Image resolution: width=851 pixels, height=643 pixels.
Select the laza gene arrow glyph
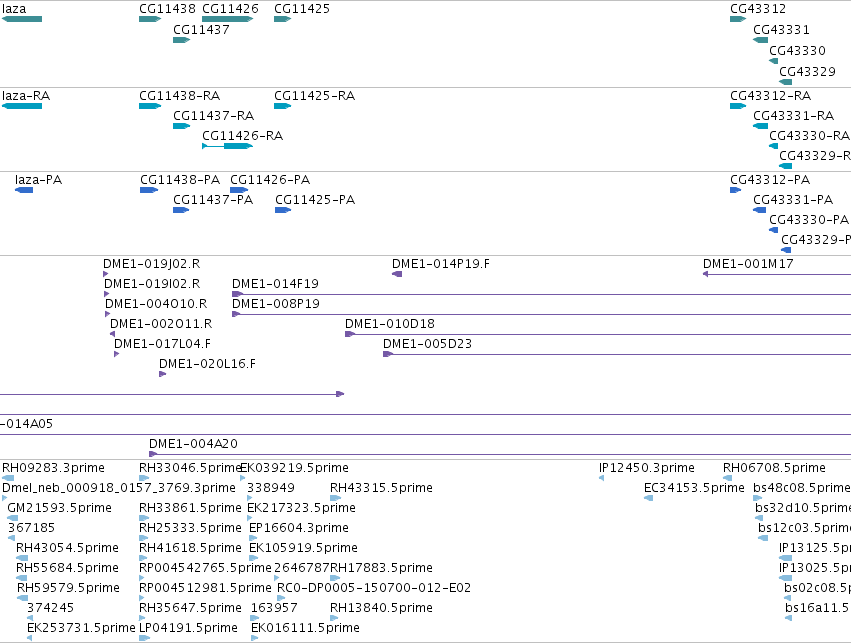point(22,19)
